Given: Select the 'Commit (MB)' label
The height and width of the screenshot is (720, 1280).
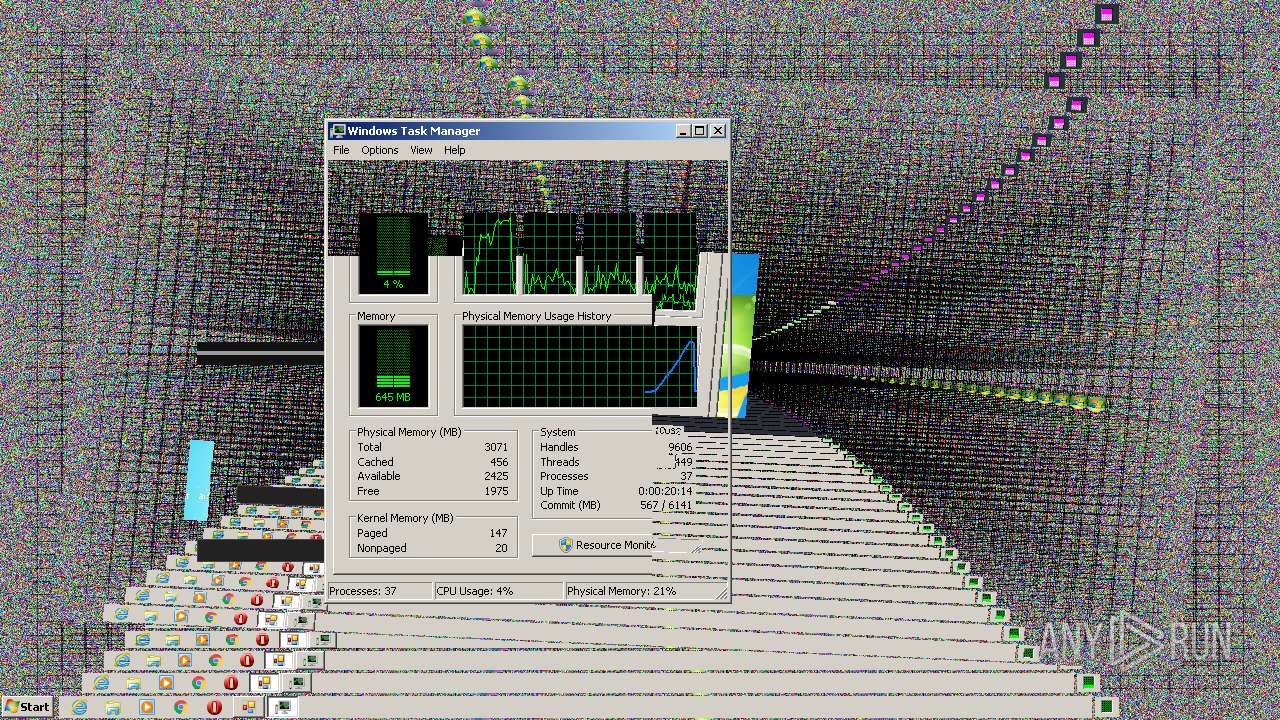Looking at the screenshot, I should click(x=570, y=505).
